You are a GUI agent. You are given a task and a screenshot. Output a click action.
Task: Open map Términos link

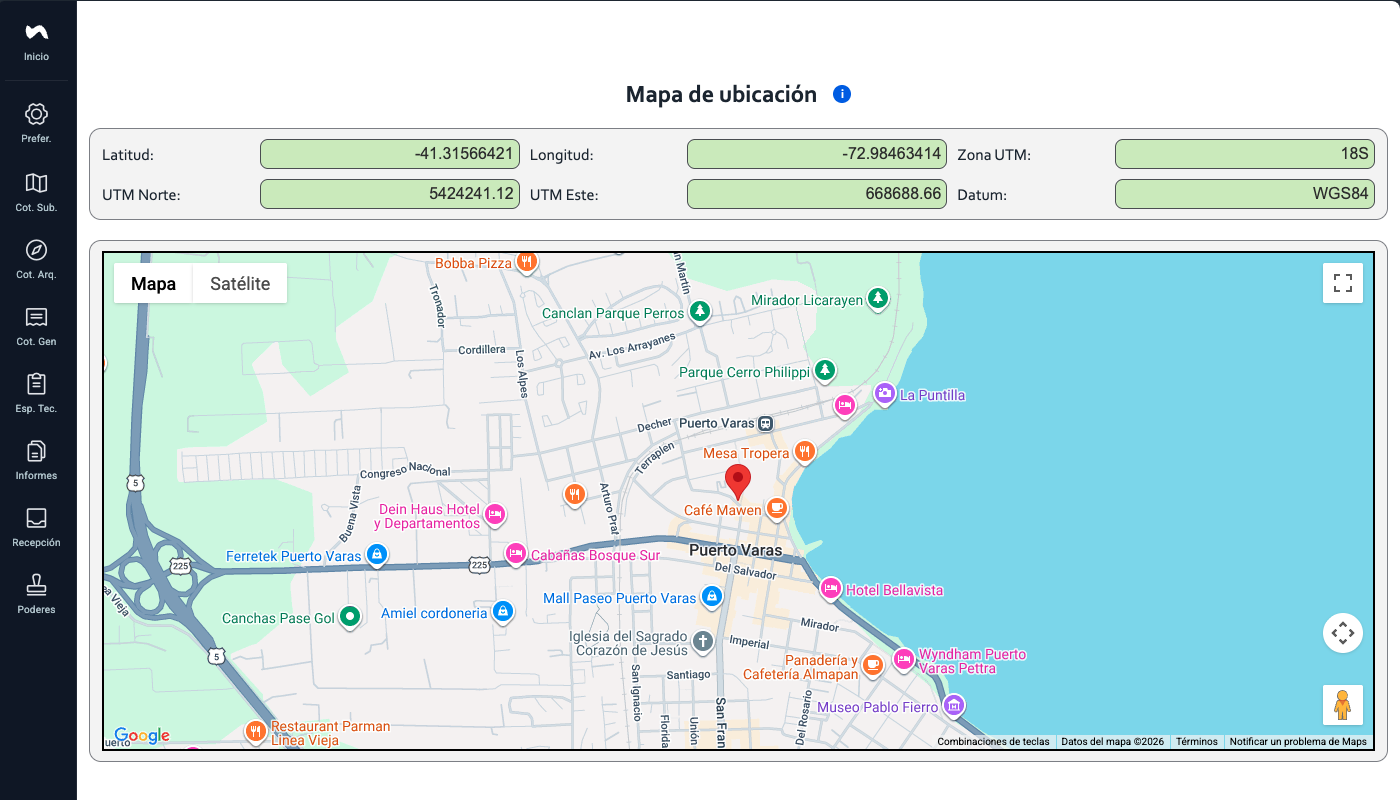(x=1197, y=742)
